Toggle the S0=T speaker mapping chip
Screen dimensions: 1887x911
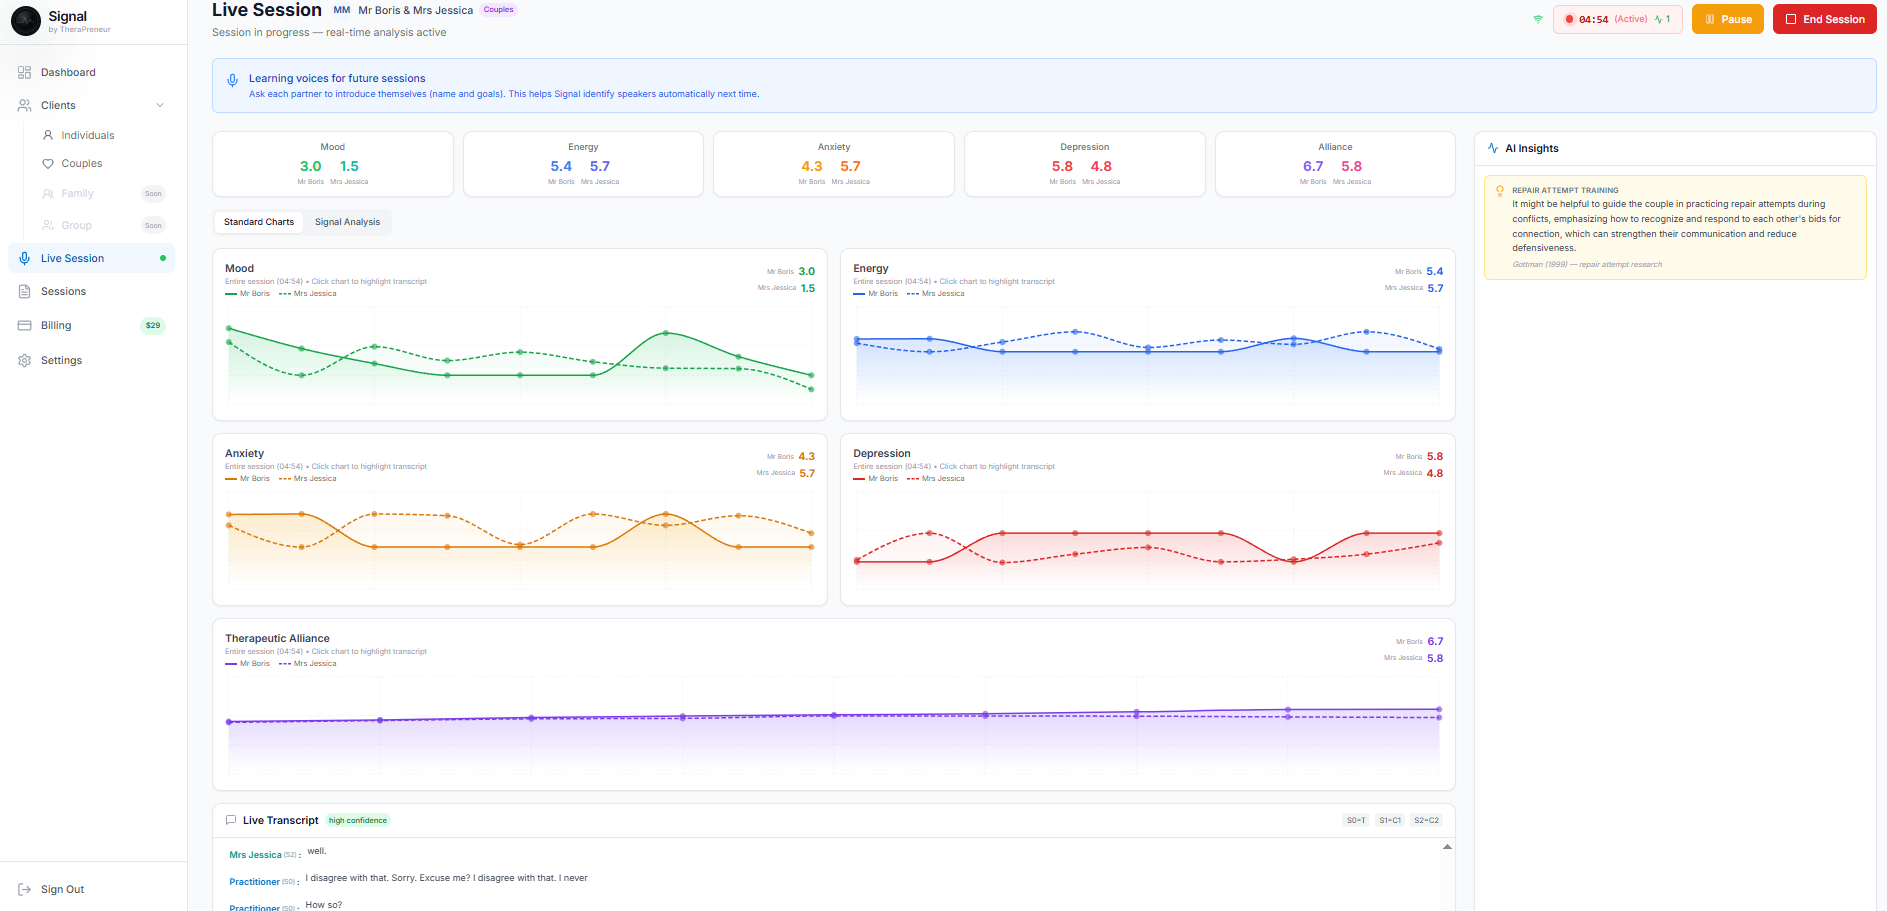pyautogui.click(x=1356, y=821)
